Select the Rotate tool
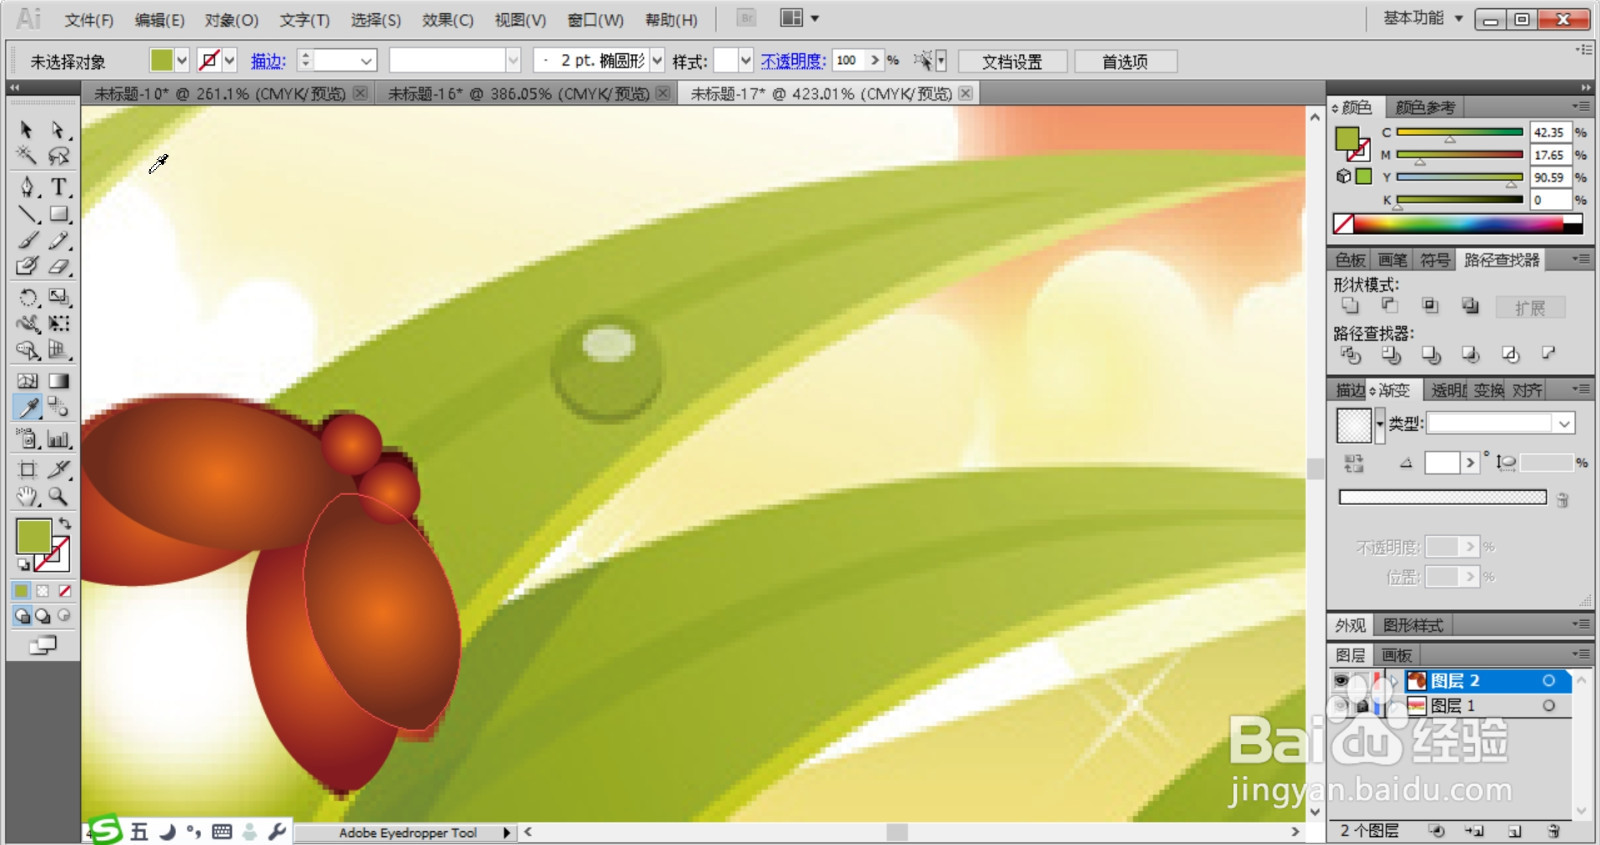The height and width of the screenshot is (845, 1600). 27,297
